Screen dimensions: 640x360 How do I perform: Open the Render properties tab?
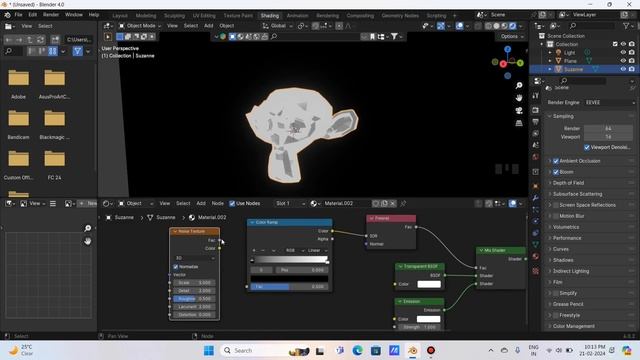(x=536, y=110)
